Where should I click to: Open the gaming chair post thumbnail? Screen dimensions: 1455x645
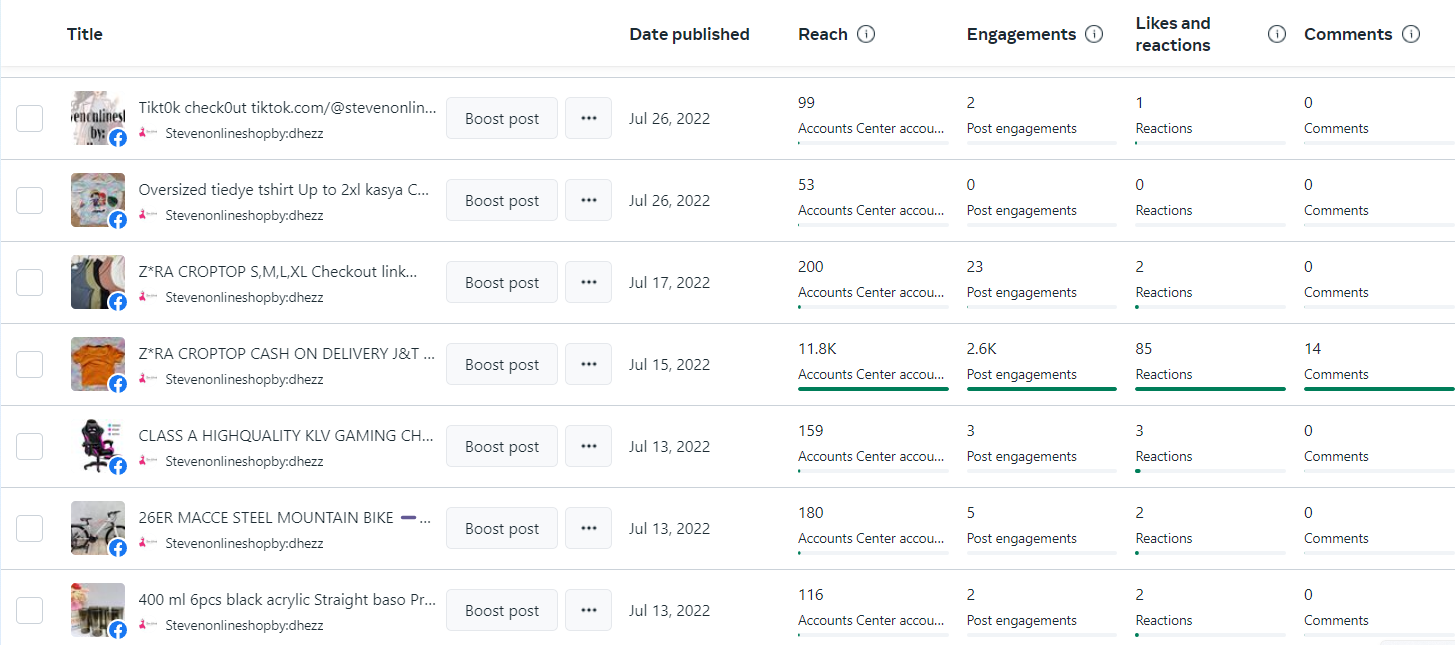pyautogui.click(x=98, y=446)
